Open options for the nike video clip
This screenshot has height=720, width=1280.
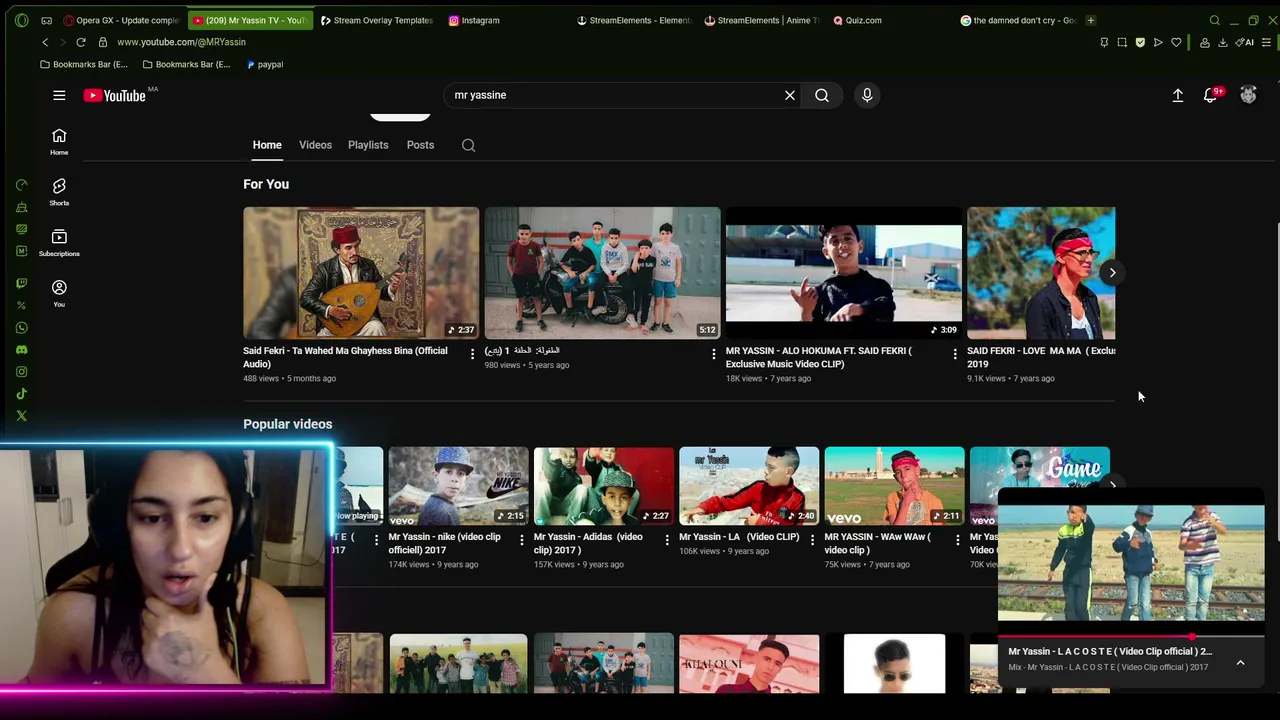coord(521,540)
